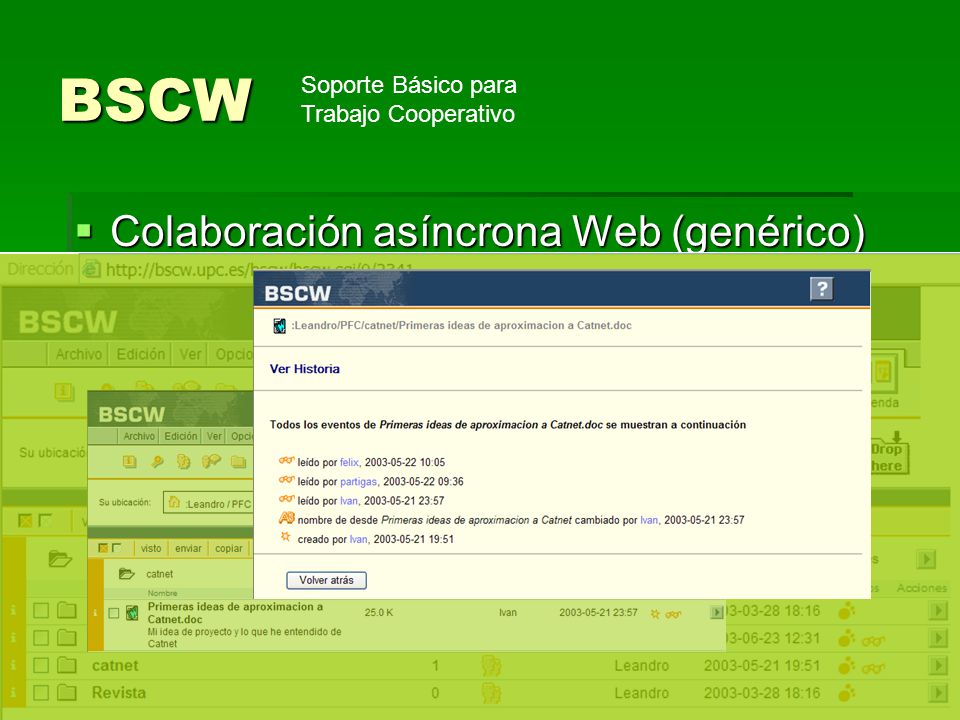Open Archivo menu in the background BSCW window
Screen dimensions: 960x720
[x=78, y=354]
